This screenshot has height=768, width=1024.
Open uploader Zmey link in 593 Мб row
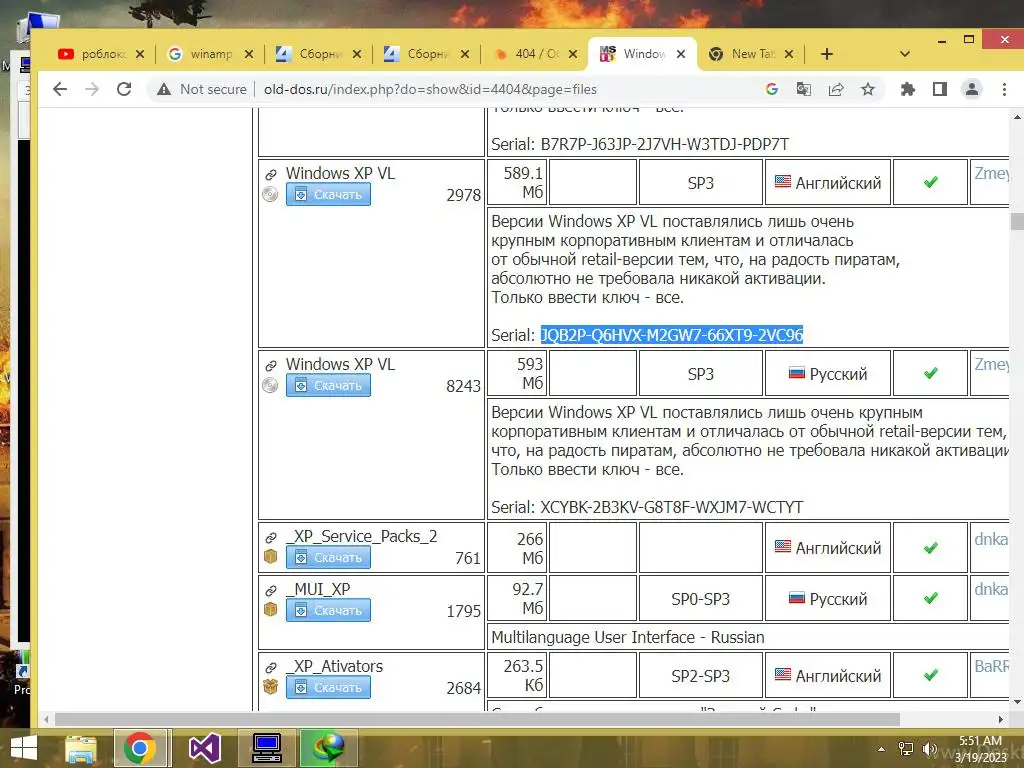coord(991,364)
